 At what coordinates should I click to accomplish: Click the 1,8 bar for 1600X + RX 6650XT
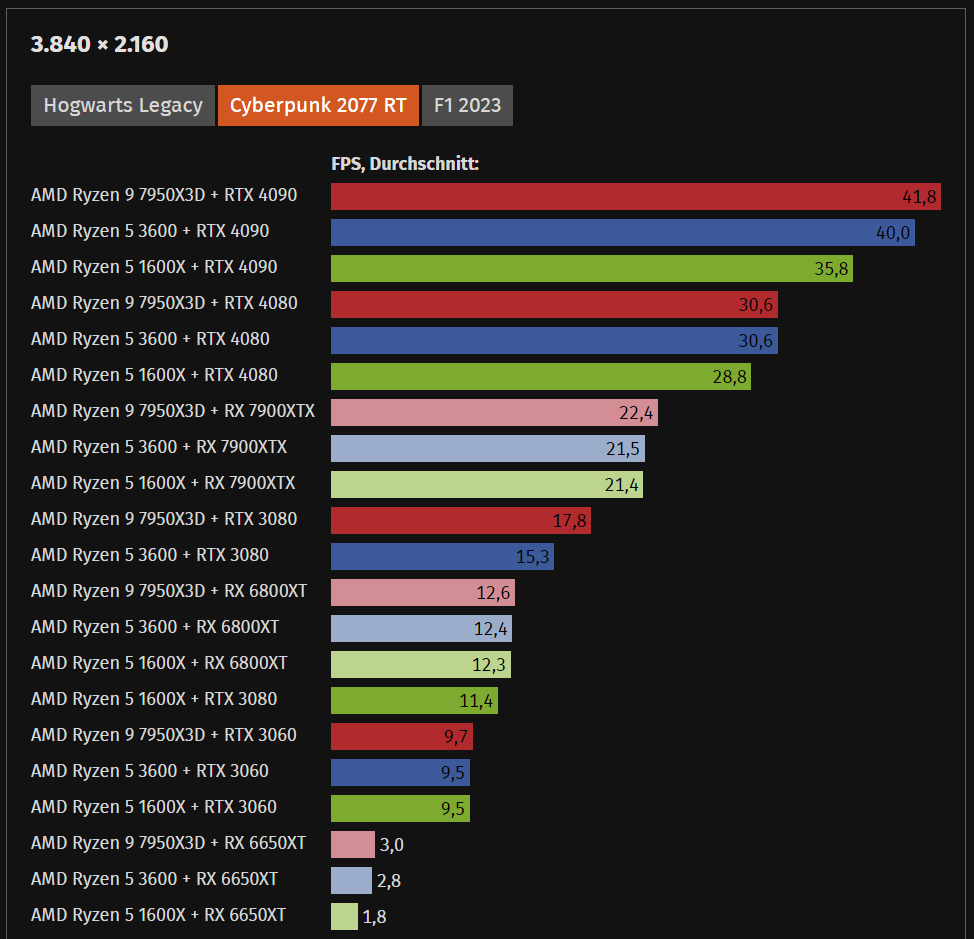pos(344,917)
